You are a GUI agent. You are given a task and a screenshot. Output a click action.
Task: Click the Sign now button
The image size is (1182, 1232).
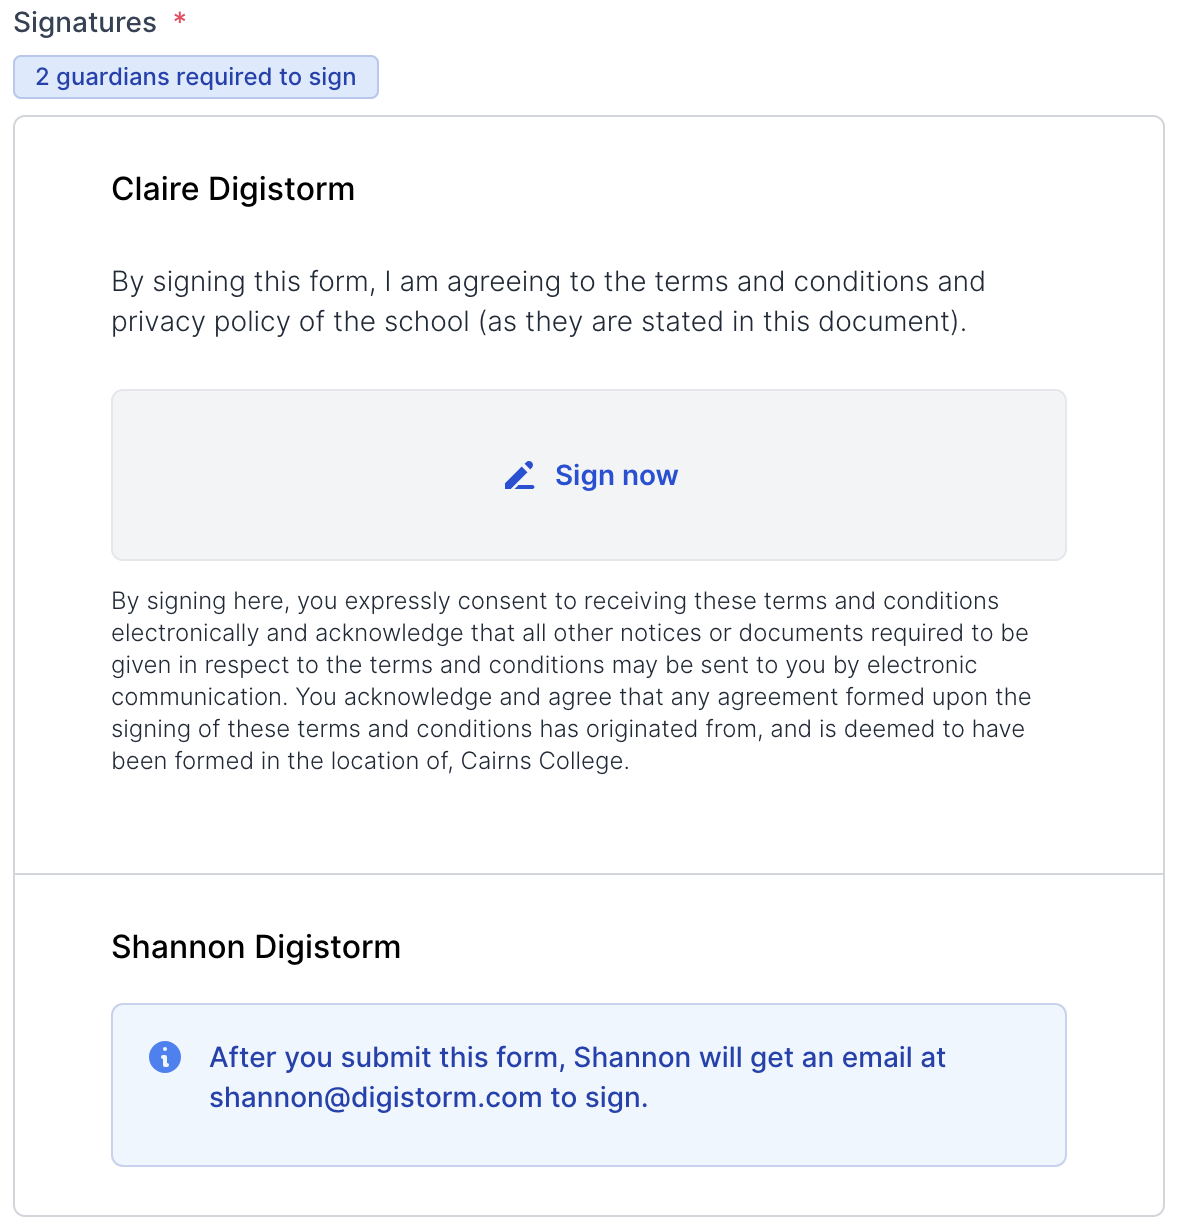tap(589, 475)
